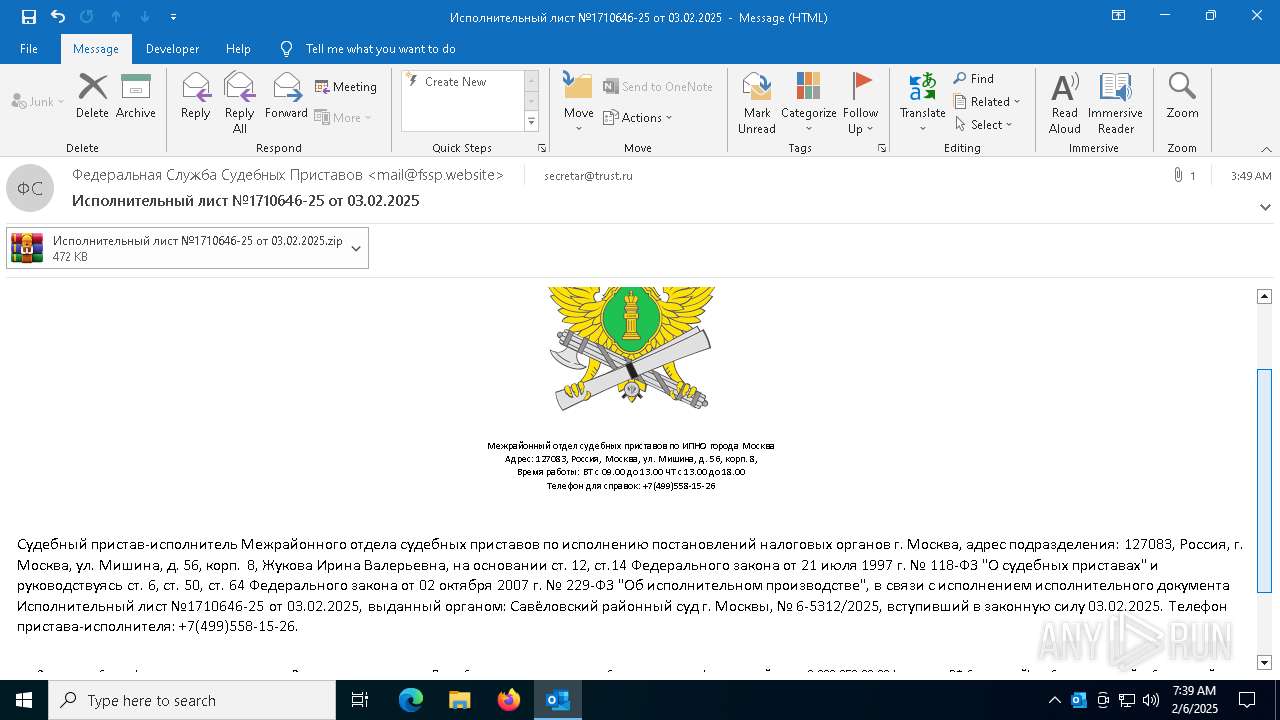This screenshot has height=720, width=1280.
Task: Delete this message
Action: [92, 97]
